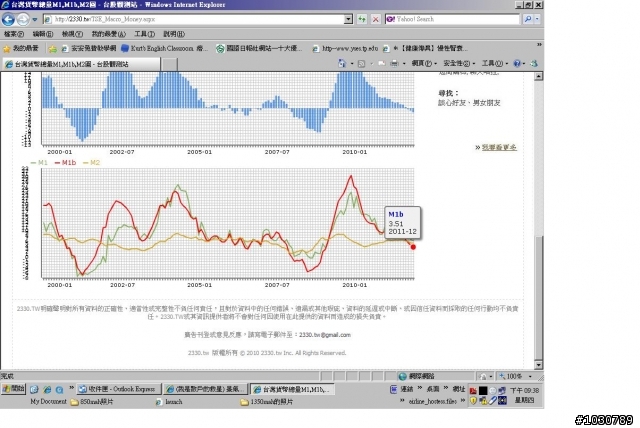This screenshot has height=428, width=640.
Task: Open the 說明(H) menu
Action: click(x=174, y=34)
